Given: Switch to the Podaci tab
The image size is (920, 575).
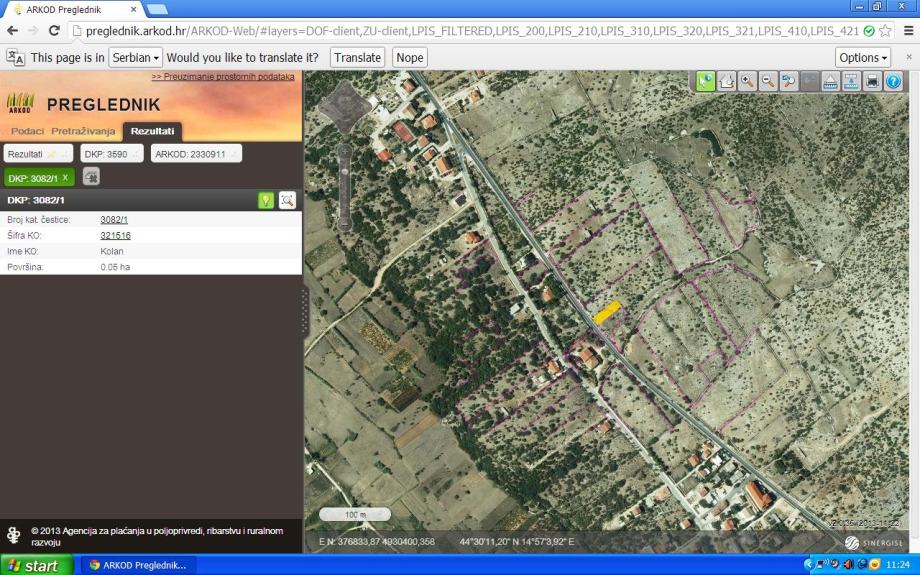Looking at the screenshot, I should tap(27, 131).
